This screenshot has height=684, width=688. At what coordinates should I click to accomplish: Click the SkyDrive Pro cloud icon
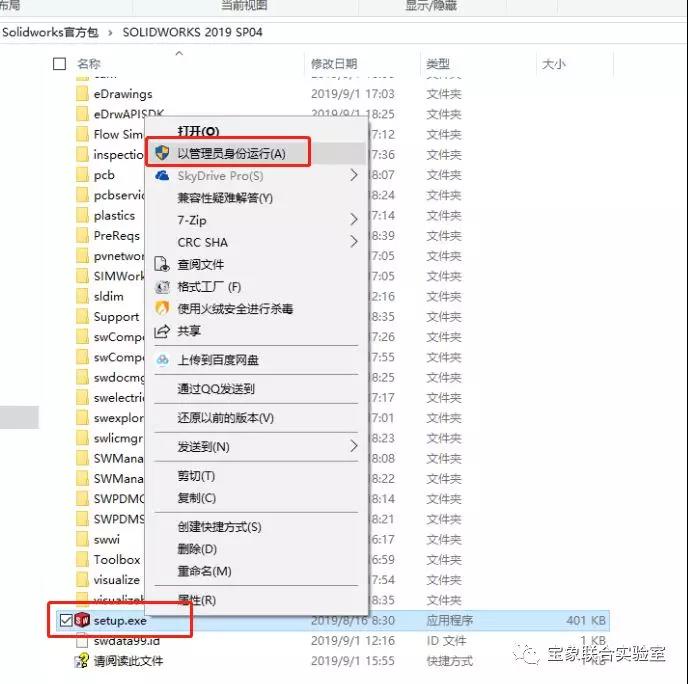coord(162,175)
